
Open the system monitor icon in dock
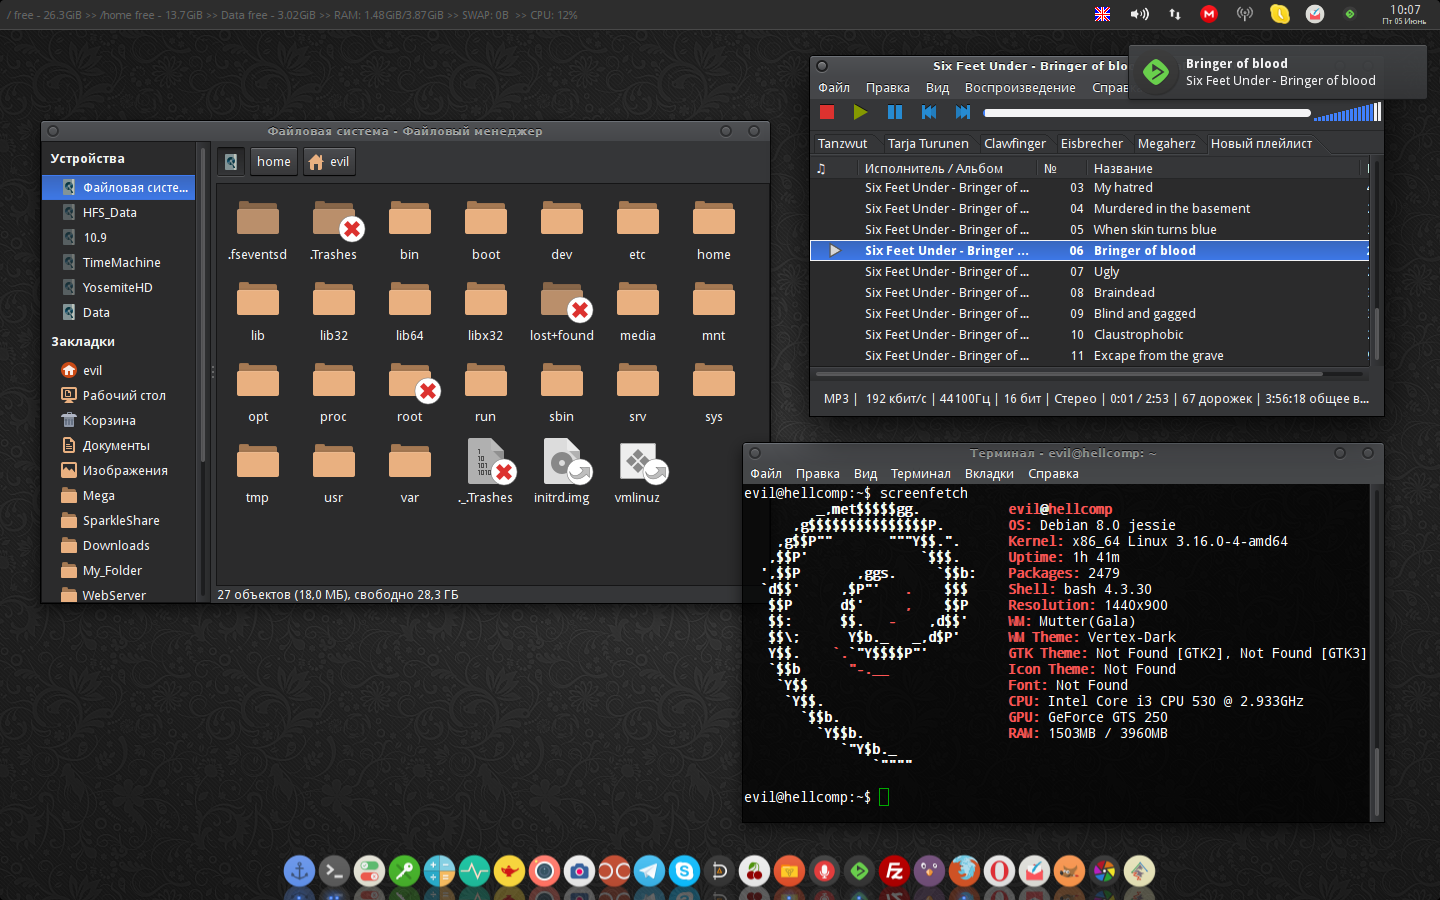click(474, 872)
